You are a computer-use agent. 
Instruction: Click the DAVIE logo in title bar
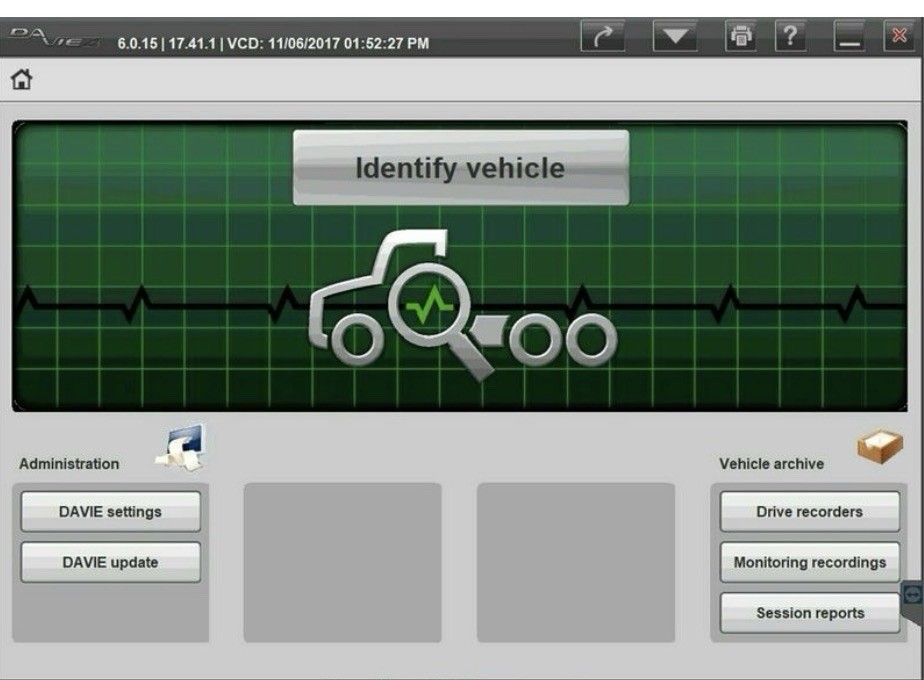point(54,37)
